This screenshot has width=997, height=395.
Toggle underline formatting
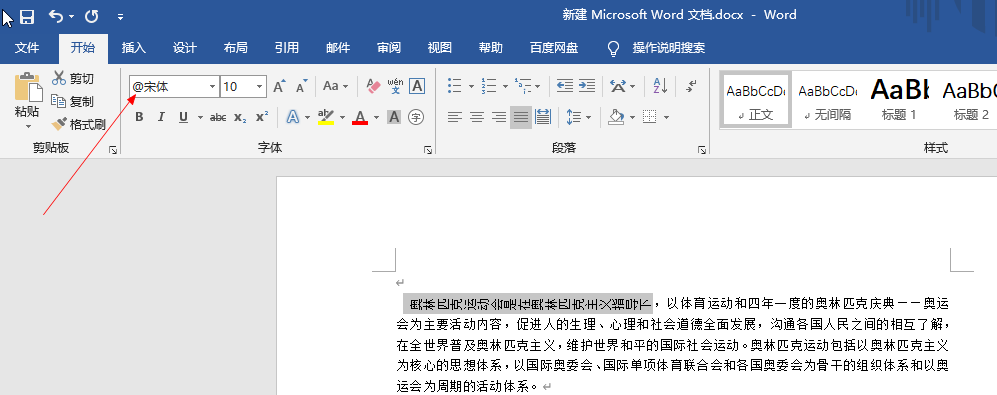tap(184, 117)
